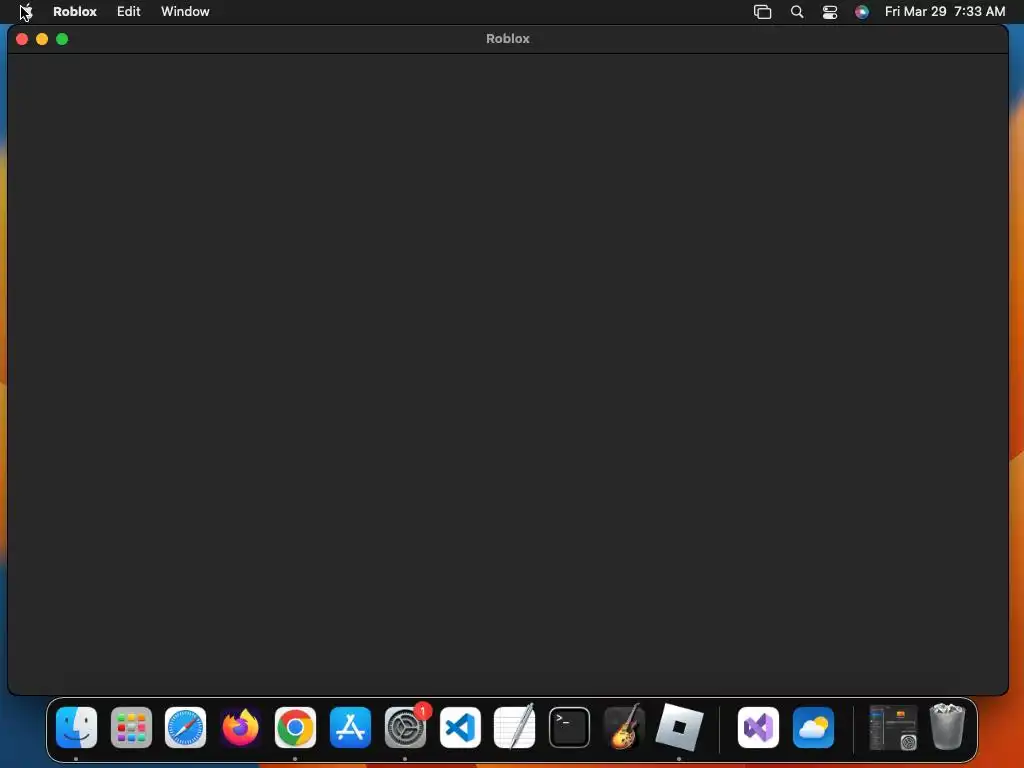Screen dimensions: 1024x768
Task: Launch GarageBand from the Dock
Action: (x=624, y=727)
